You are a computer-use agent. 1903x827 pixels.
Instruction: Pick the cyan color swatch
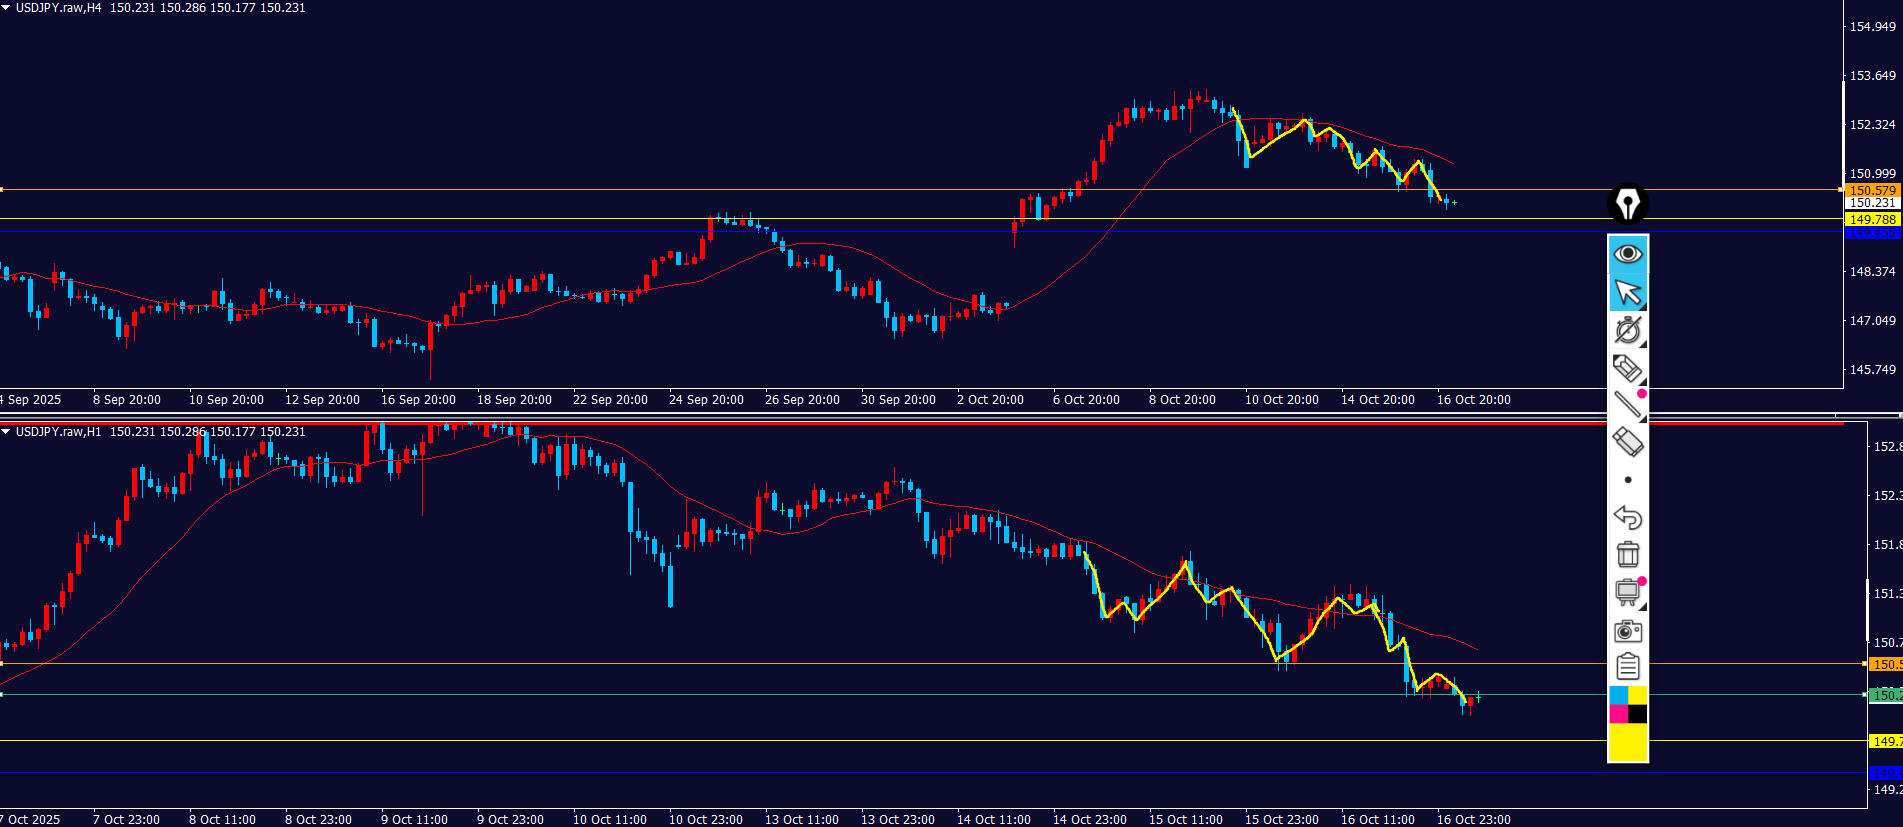point(1618,695)
